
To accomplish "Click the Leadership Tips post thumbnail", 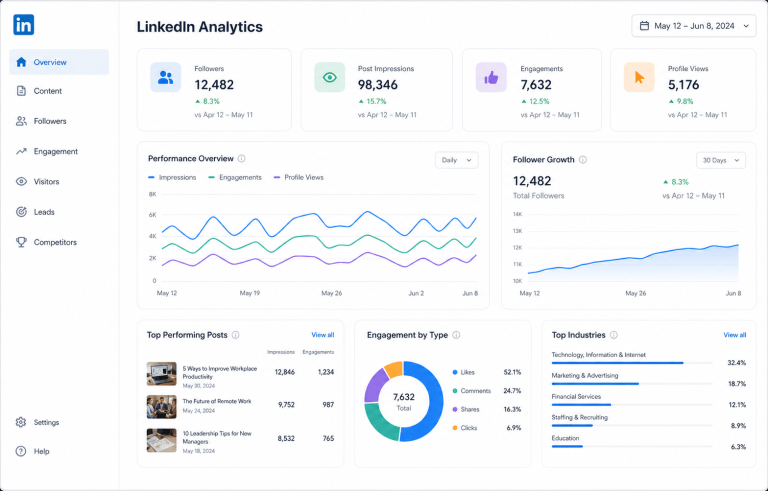I will 162,440.
